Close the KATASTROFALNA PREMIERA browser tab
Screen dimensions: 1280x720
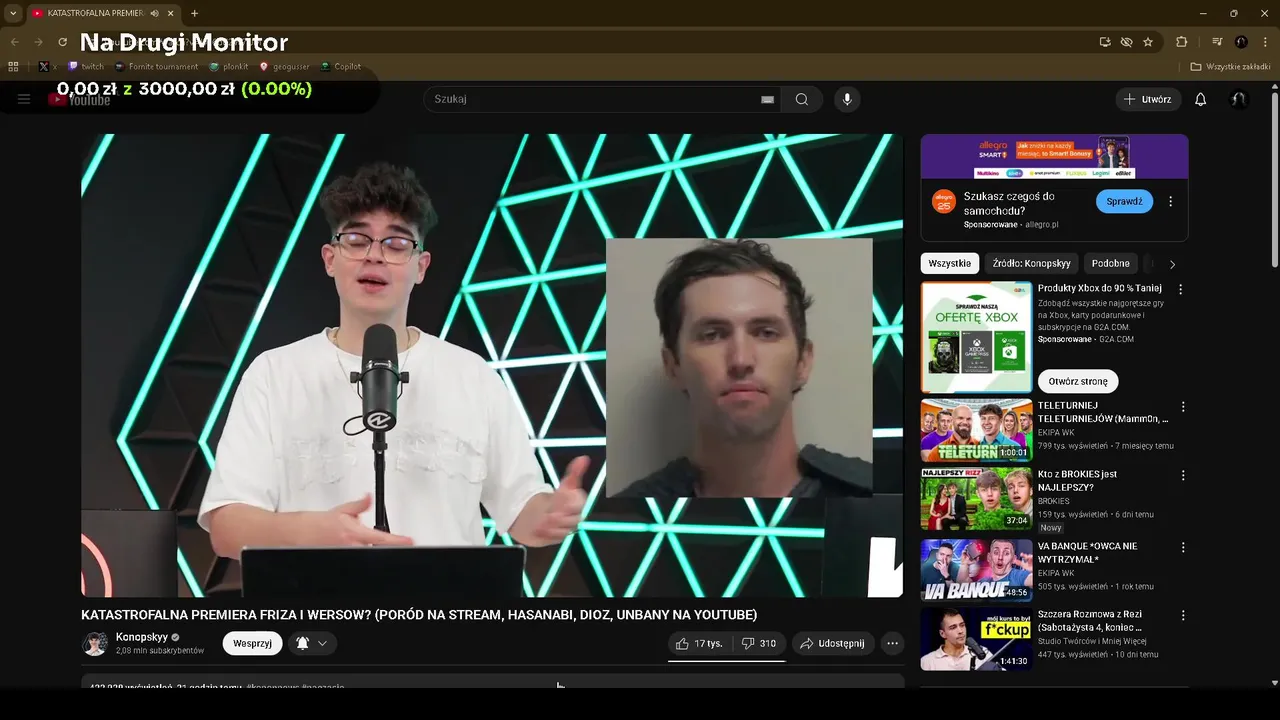171,13
